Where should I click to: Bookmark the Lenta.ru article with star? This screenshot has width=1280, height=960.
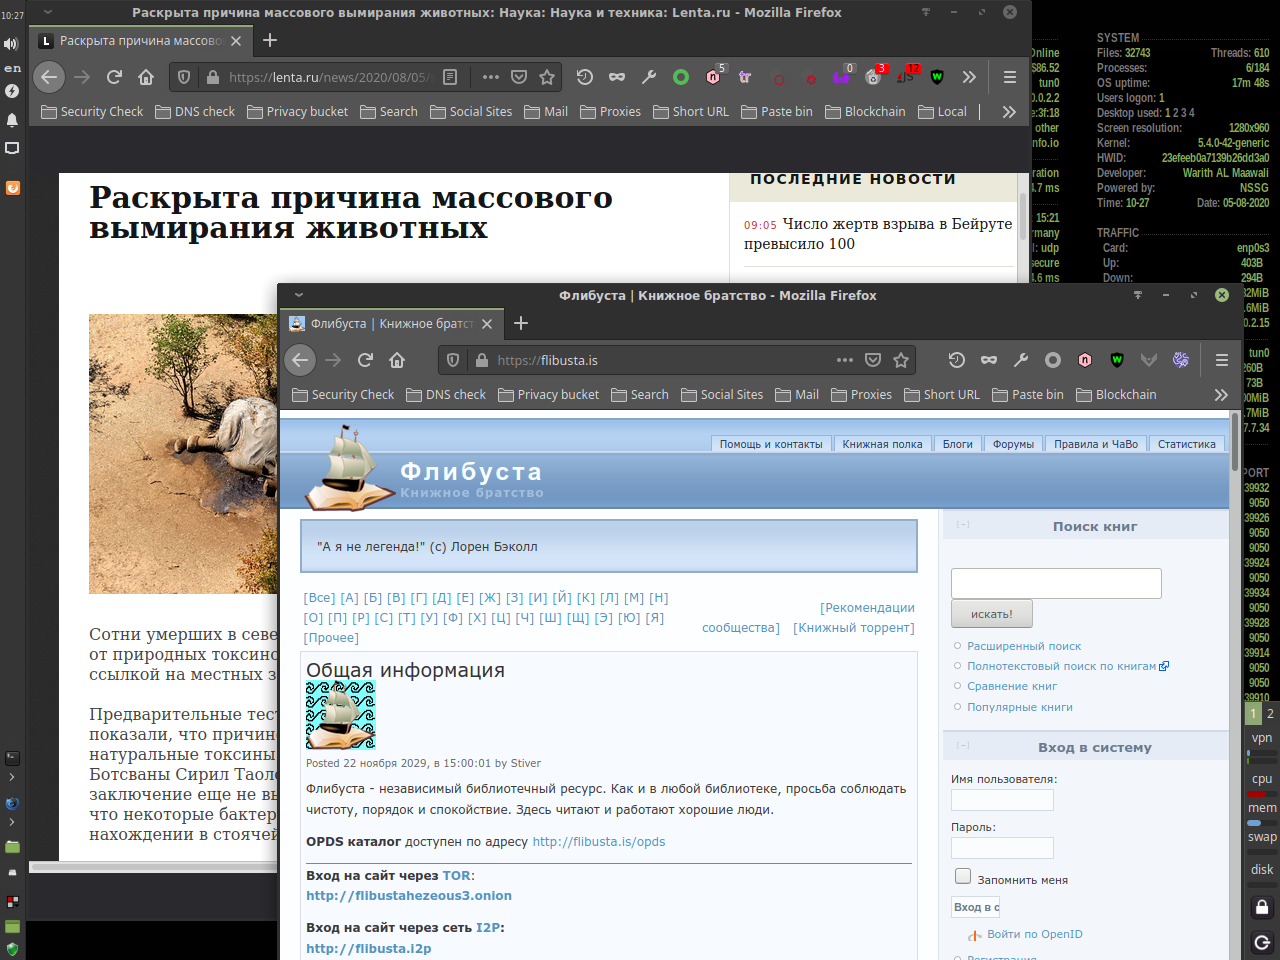point(547,77)
